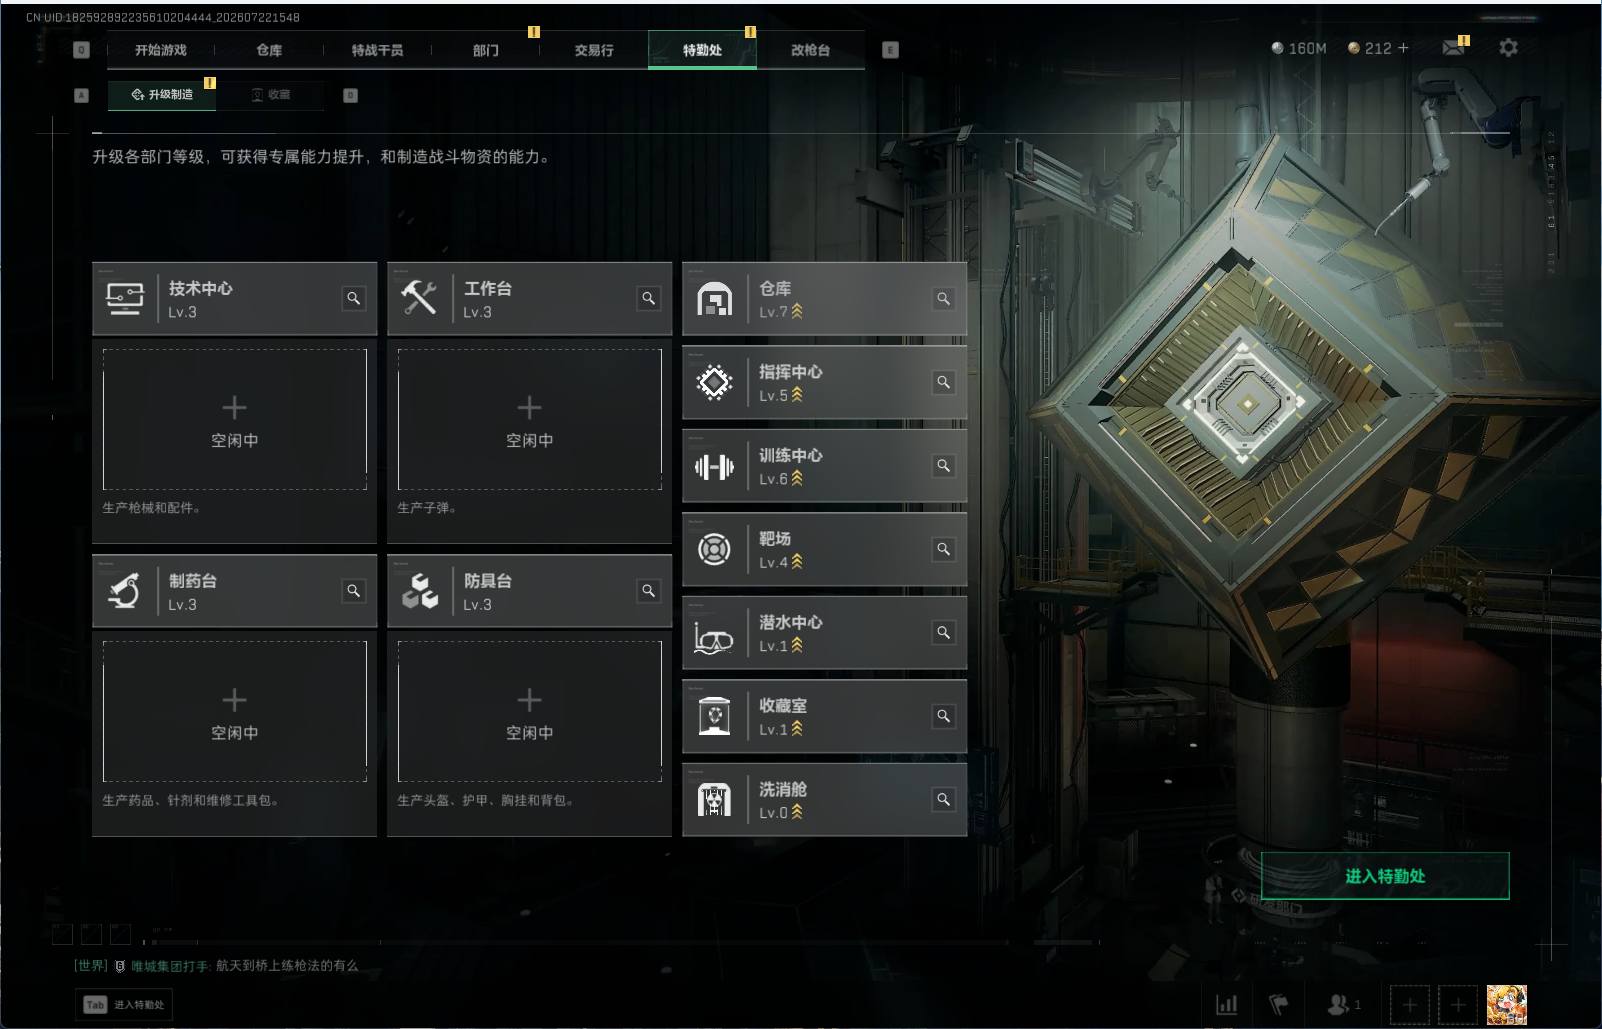Click the 靶场 target icon
This screenshot has width=1602, height=1029.
(714, 550)
